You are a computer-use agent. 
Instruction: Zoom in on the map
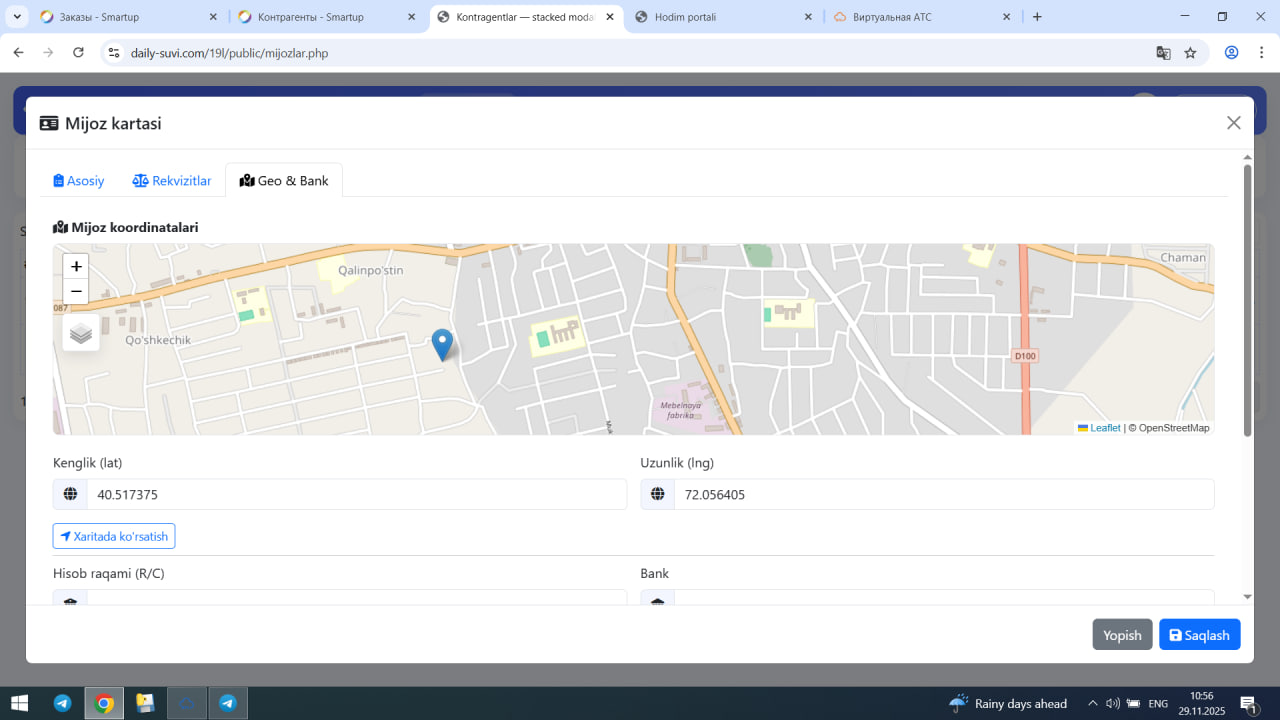76,267
